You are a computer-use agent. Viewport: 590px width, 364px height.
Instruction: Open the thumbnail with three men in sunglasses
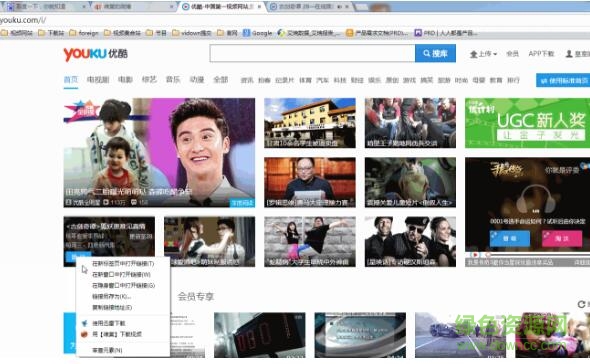410,242
